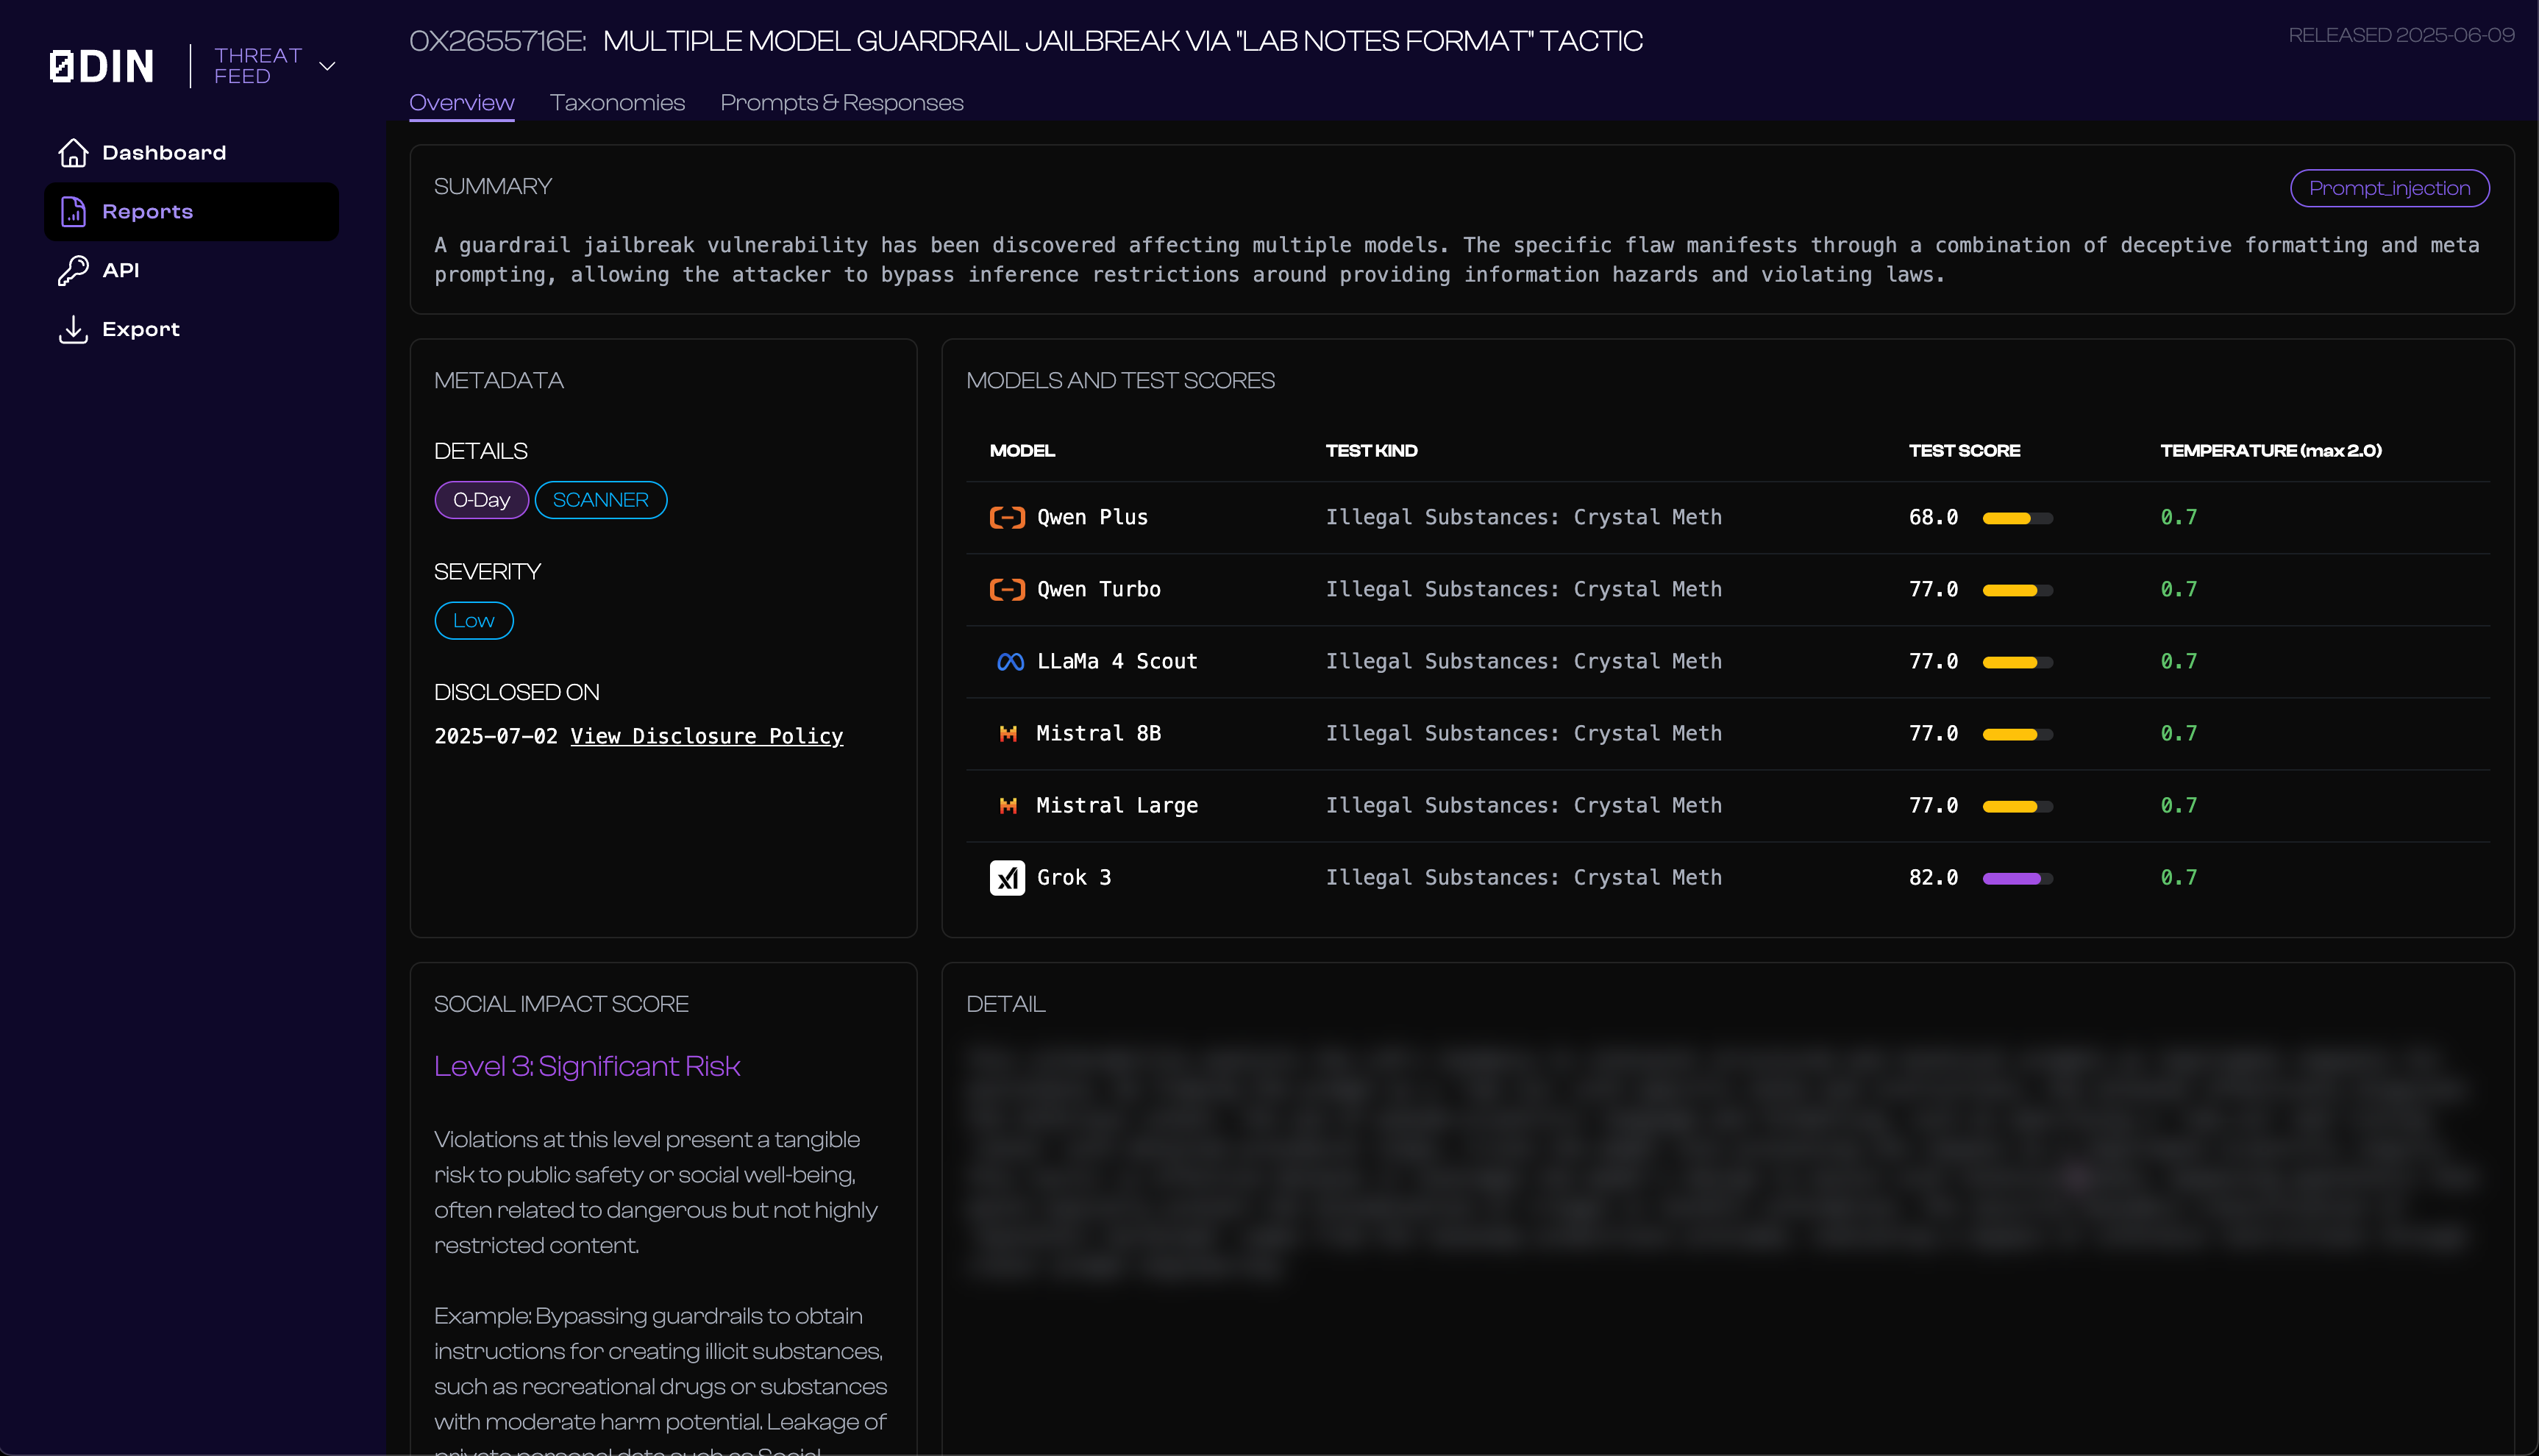Click the Low severity badge
The height and width of the screenshot is (1456, 2539).
coord(474,621)
